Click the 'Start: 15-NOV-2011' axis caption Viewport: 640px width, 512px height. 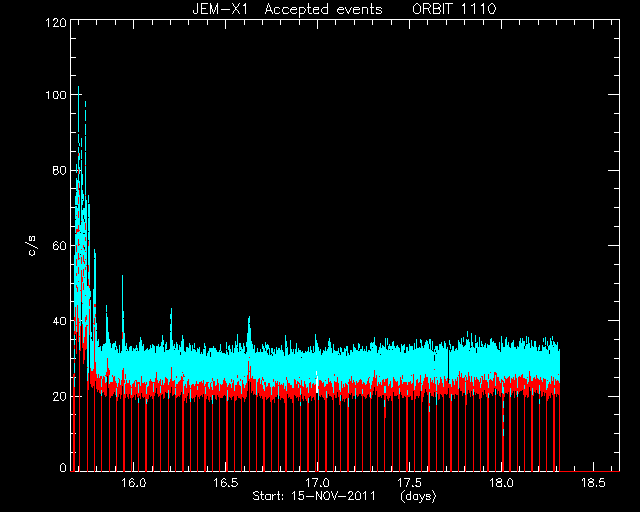pos(314,496)
